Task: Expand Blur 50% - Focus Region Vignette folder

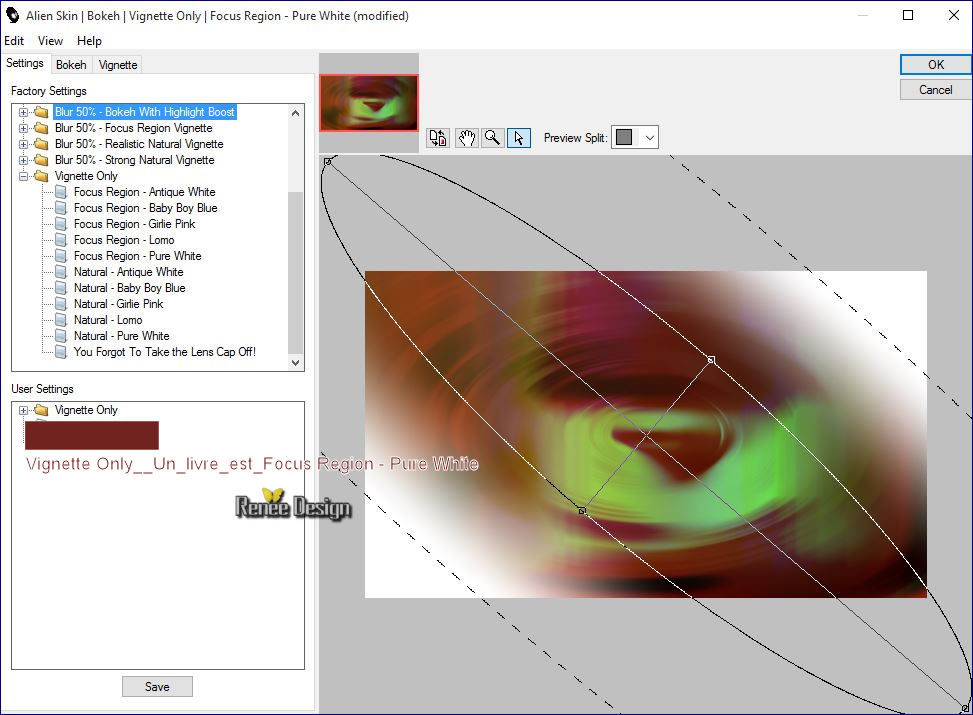Action: pos(24,128)
